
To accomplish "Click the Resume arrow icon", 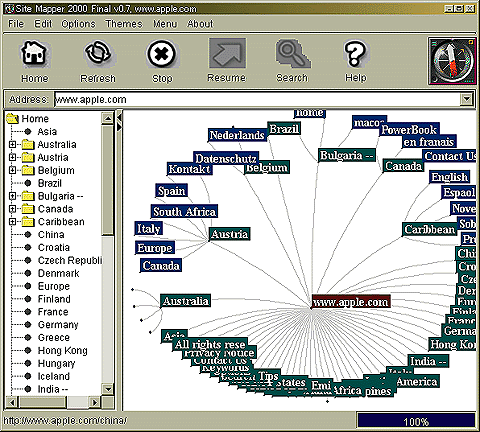I will coord(227,53).
